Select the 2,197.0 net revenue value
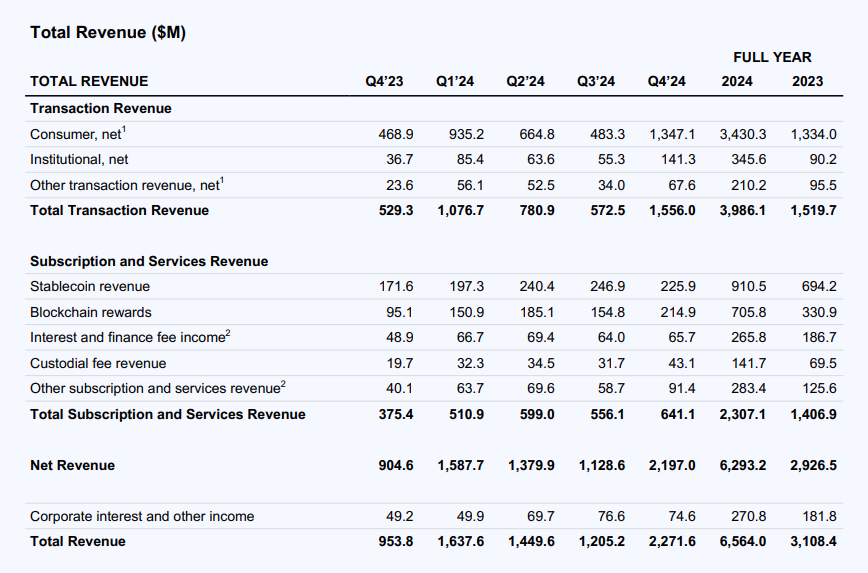This screenshot has height=573, width=868. [x=672, y=465]
